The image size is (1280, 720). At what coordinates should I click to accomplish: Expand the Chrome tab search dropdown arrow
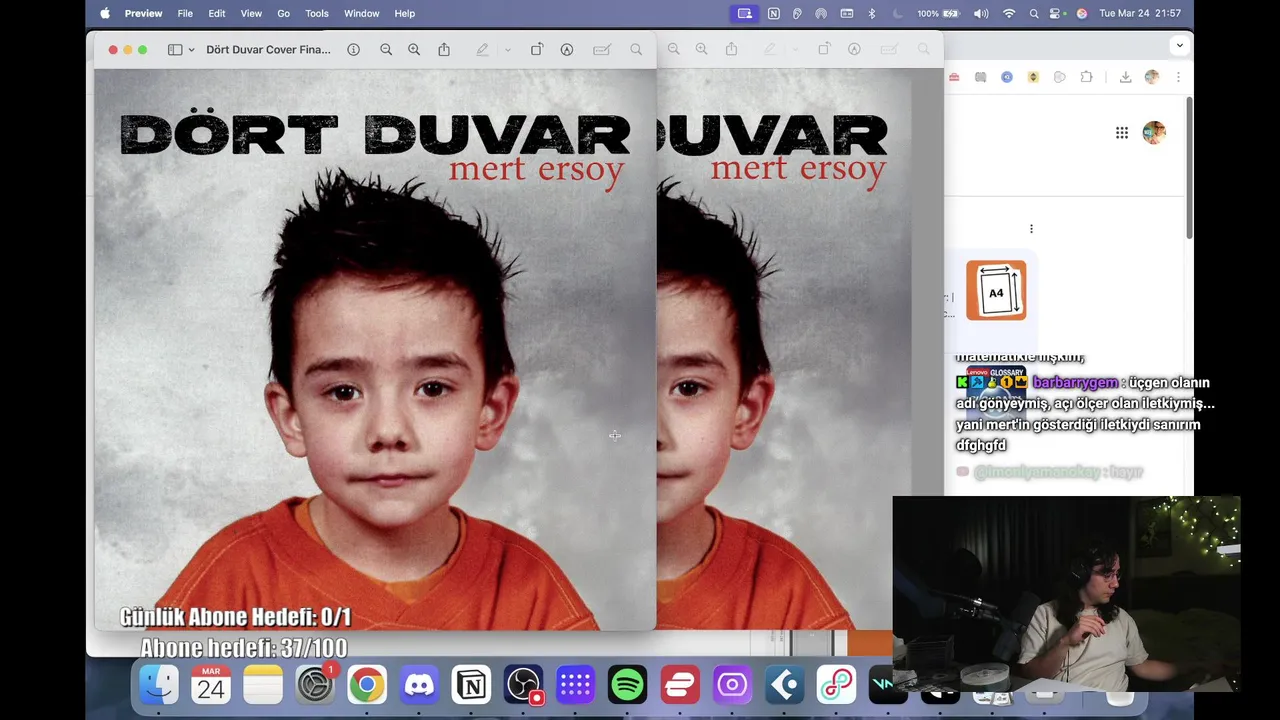pyautogui.click(x=1180, y=45)
